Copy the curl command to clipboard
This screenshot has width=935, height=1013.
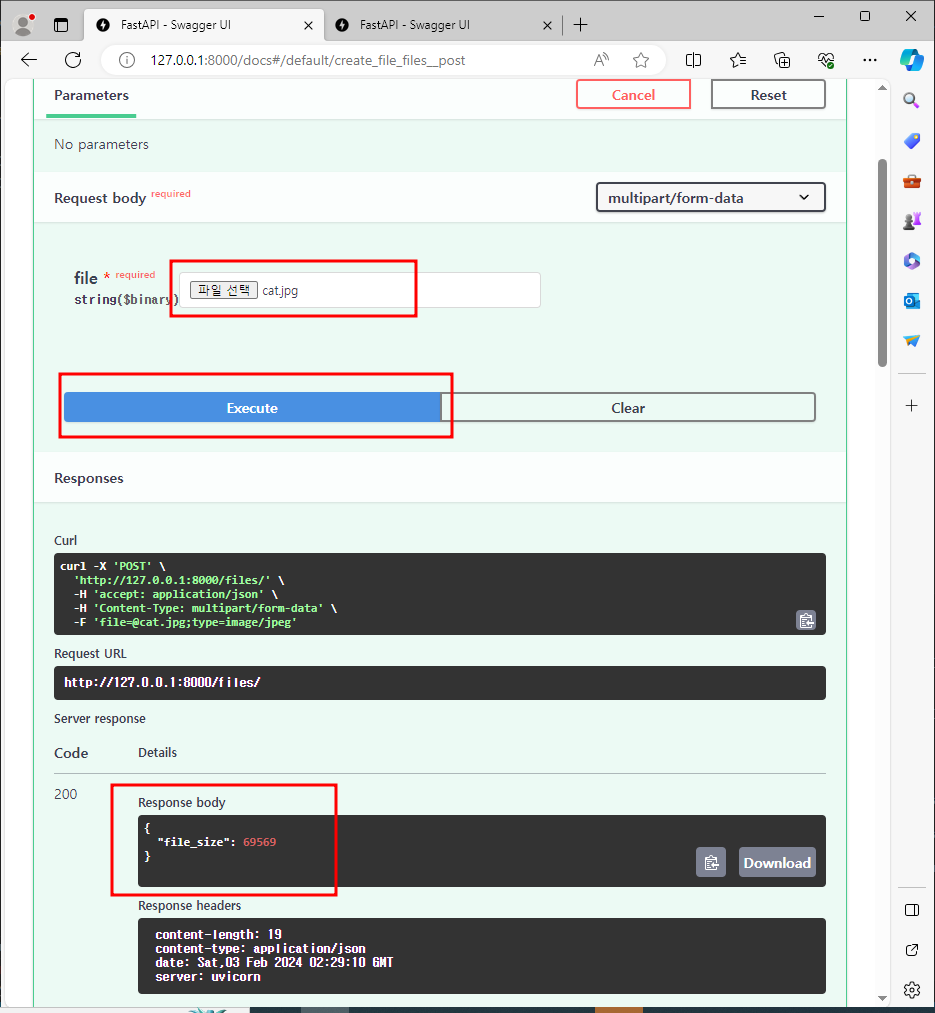click(806, 620)
